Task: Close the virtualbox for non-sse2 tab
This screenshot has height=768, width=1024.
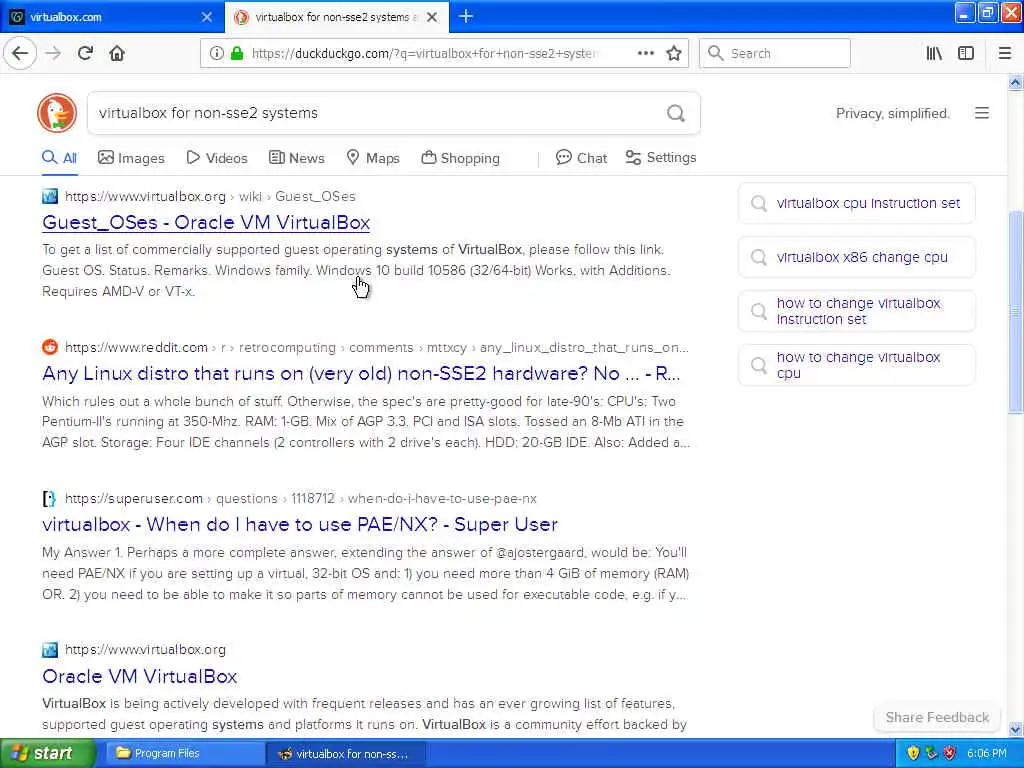Action: point(432,17)
